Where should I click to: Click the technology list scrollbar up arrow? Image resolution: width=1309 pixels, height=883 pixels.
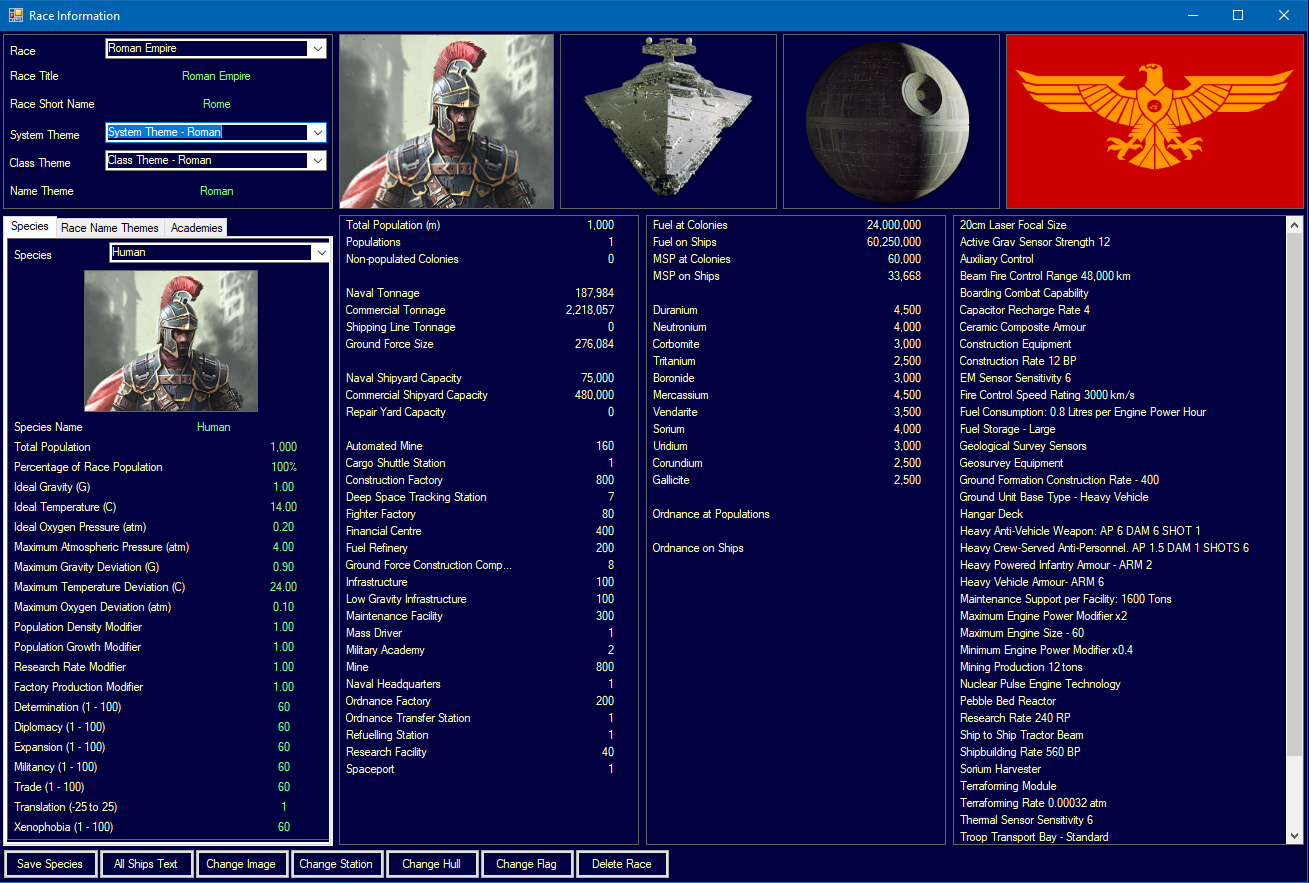coord(1295,225)
